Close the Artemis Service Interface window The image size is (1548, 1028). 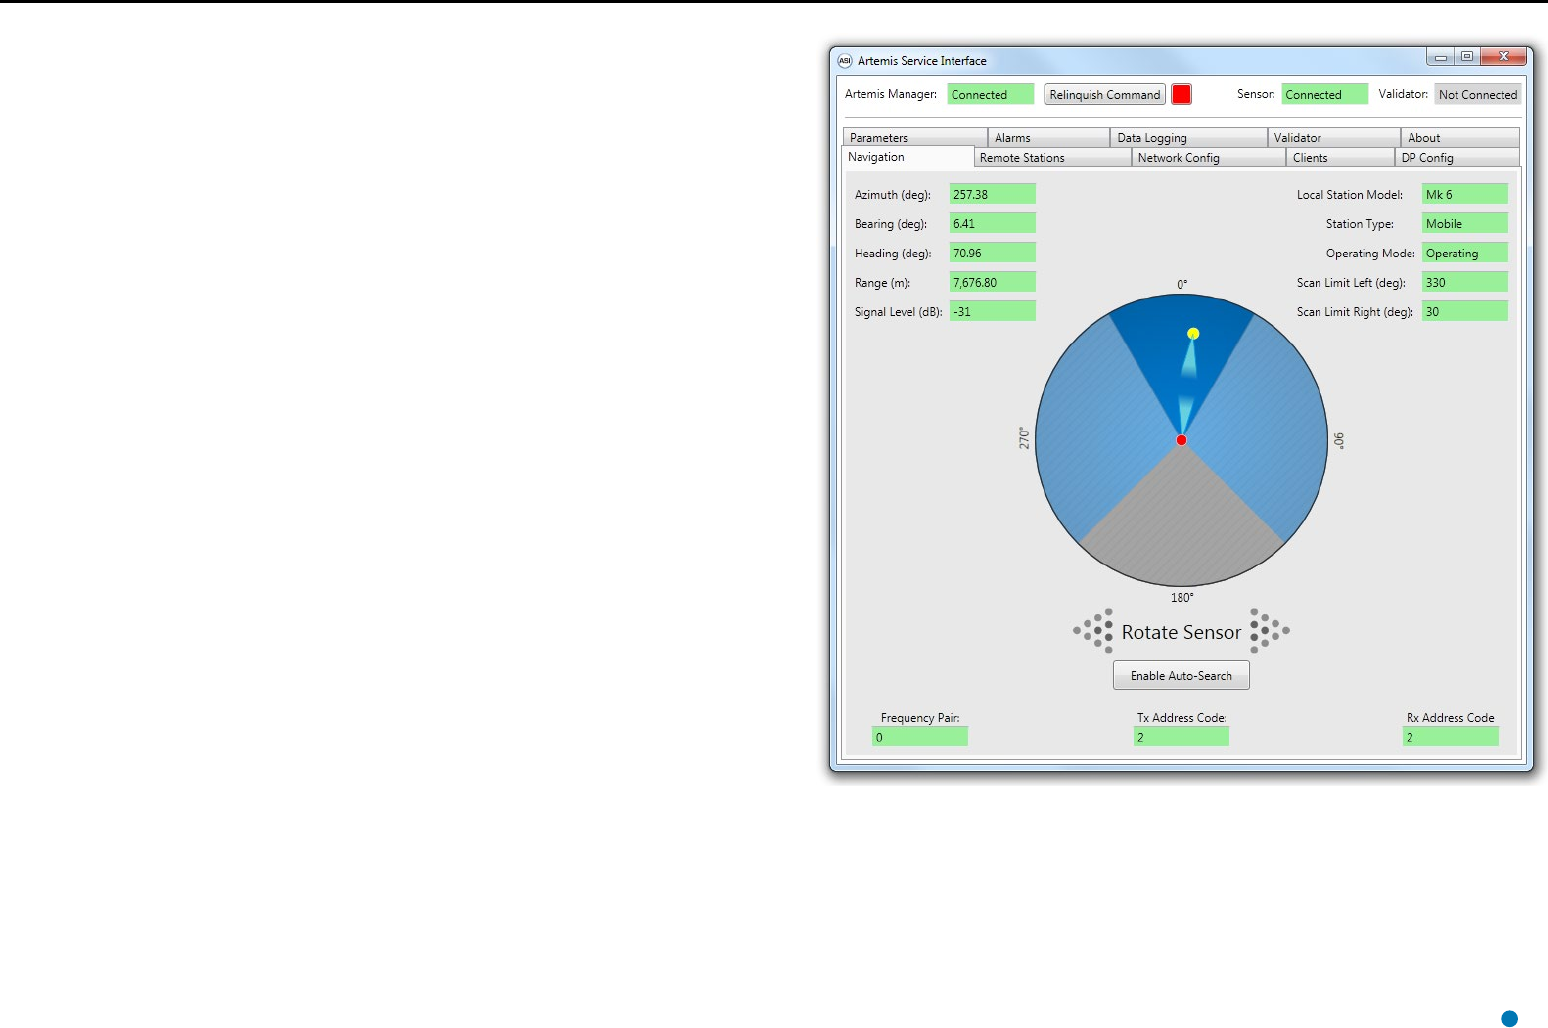(x=1503, y=57)
